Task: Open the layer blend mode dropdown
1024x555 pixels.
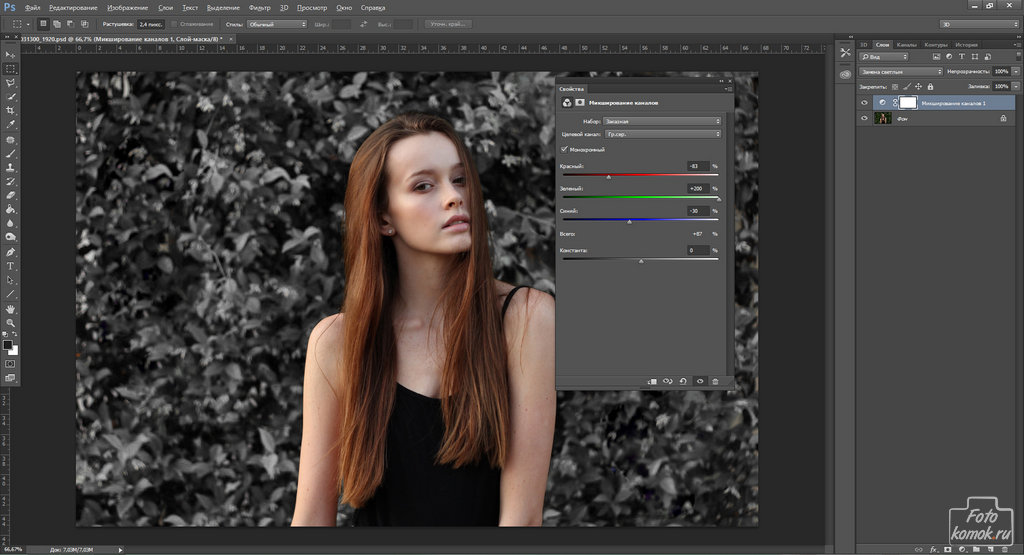Action: (900, 71)
